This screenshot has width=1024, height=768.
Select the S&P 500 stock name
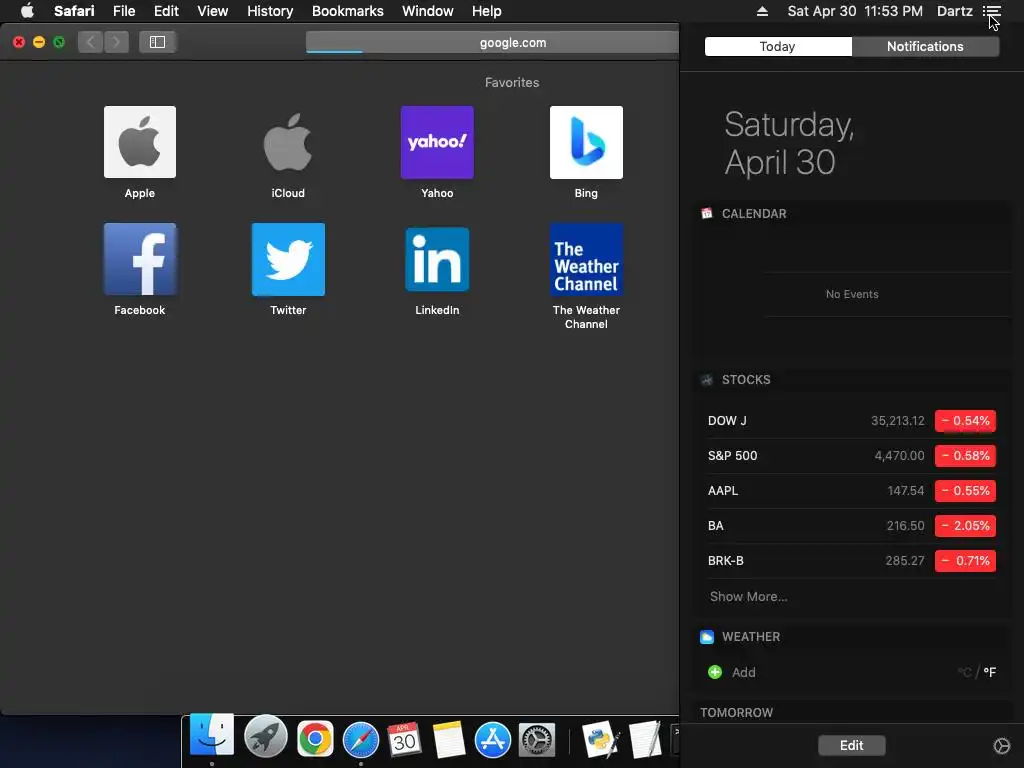pyautogui.click(x=732, y=456)
